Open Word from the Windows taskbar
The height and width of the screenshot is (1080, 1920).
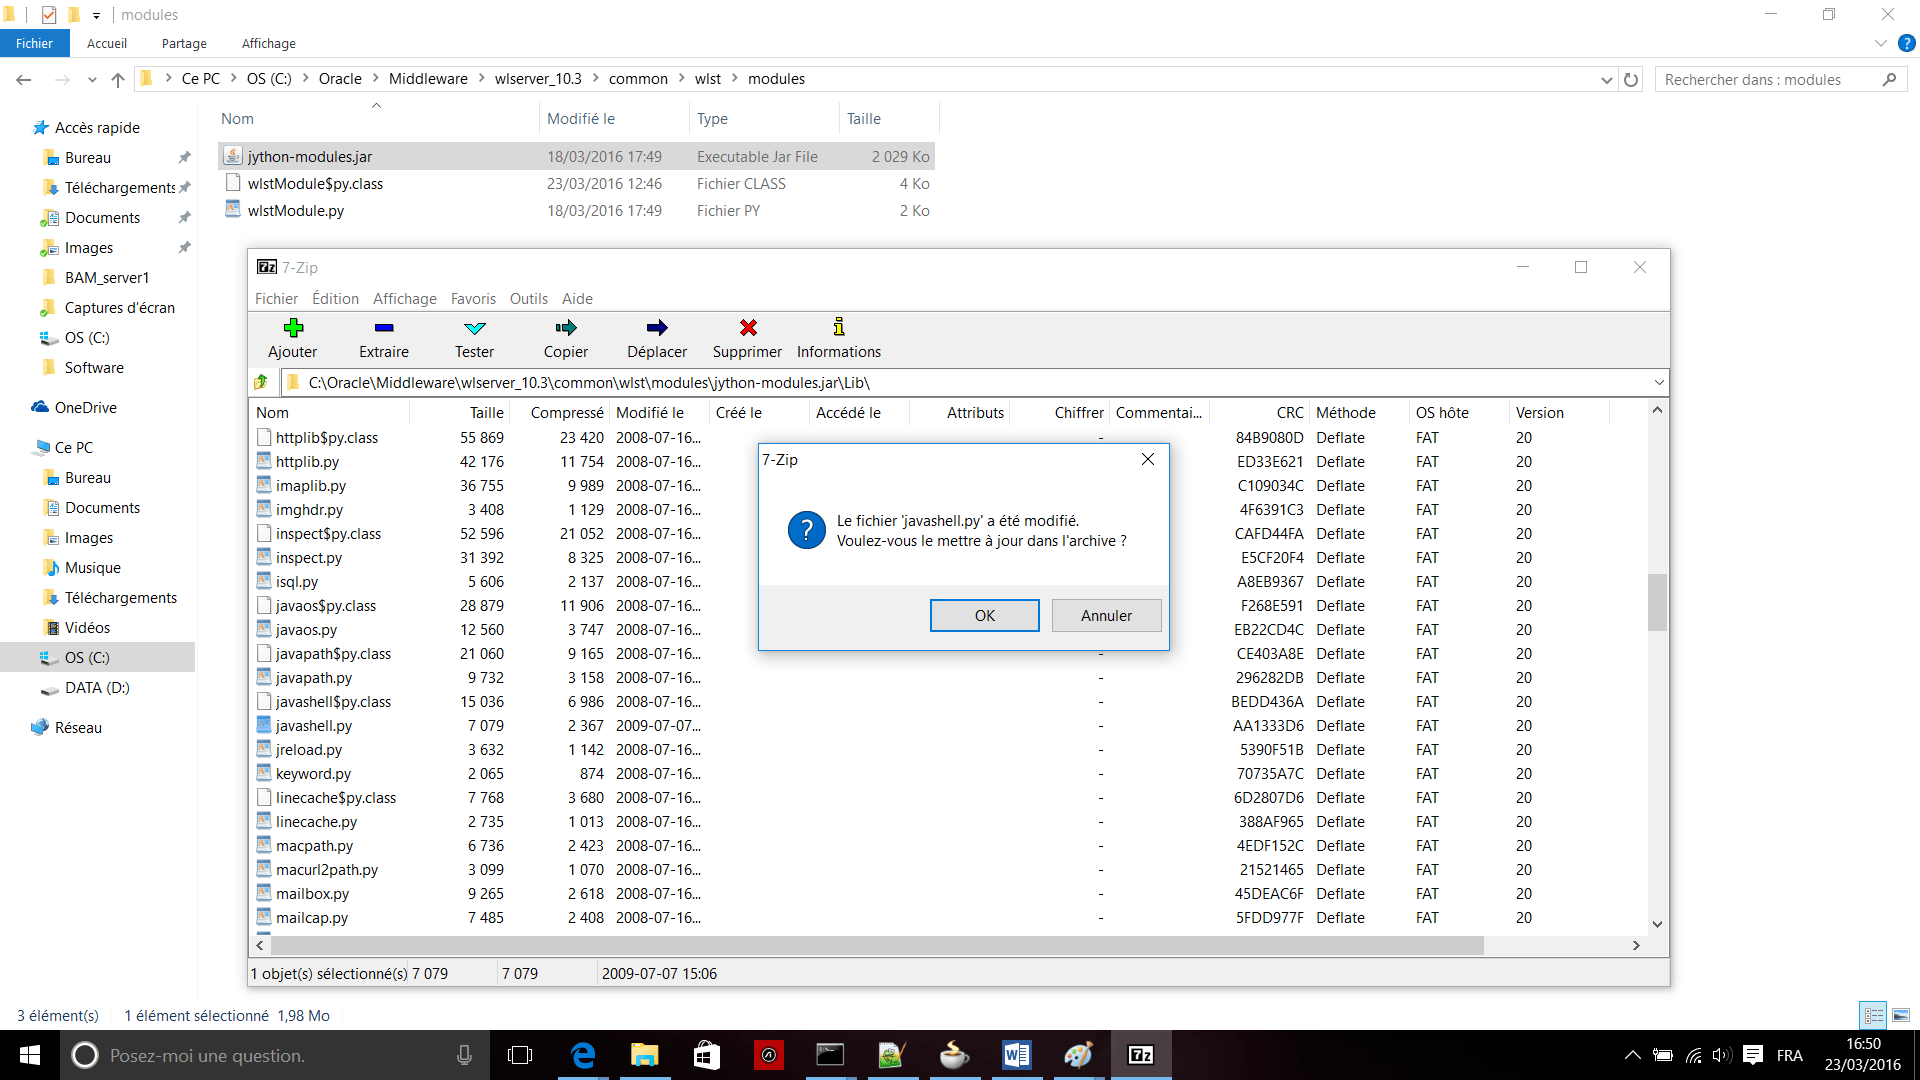coord(1016,1055)
